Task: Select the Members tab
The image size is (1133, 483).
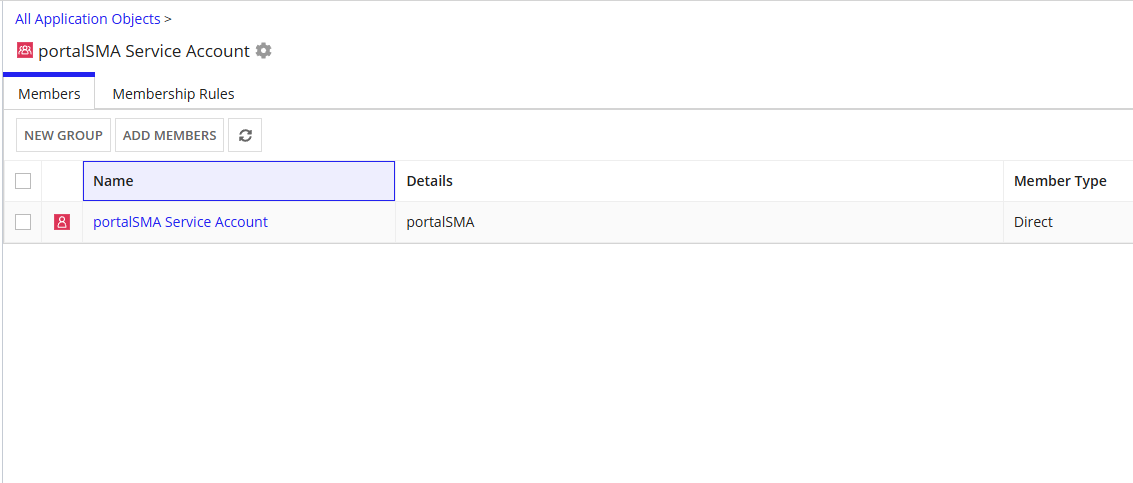Action: pos(49,94)
